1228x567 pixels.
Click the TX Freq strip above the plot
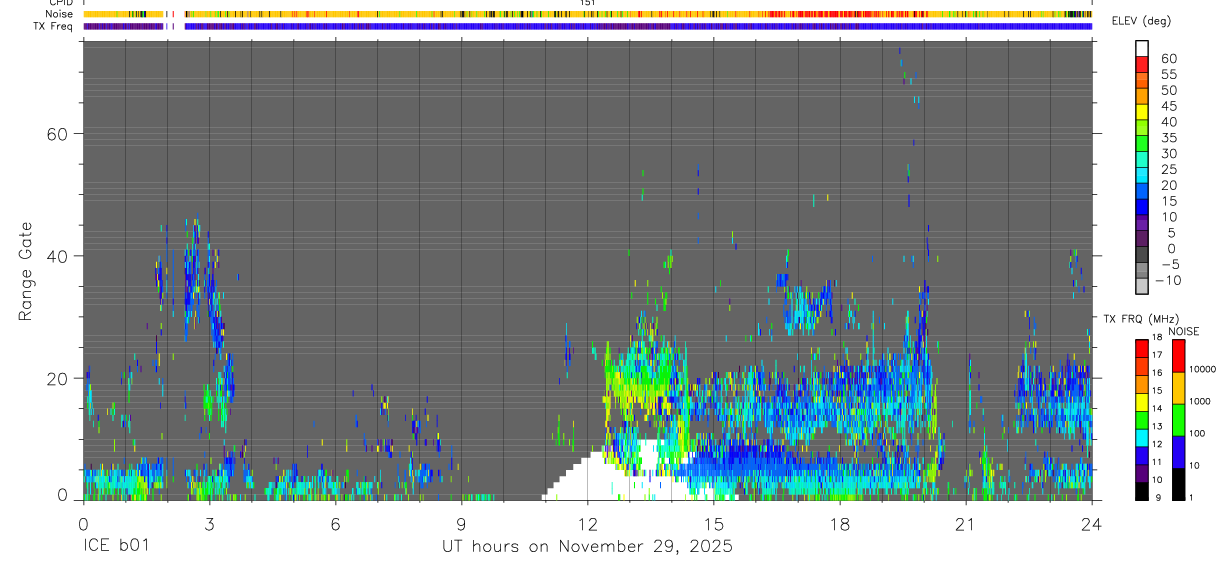click(x=587, y=26)
